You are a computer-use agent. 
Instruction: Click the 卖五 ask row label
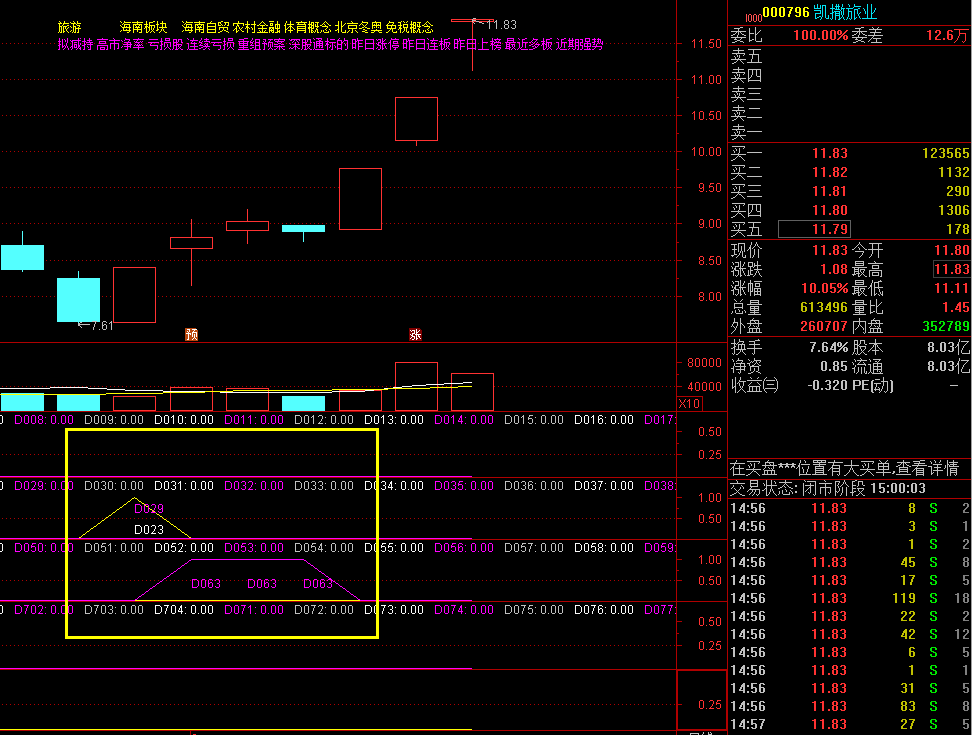click(746, 57)
